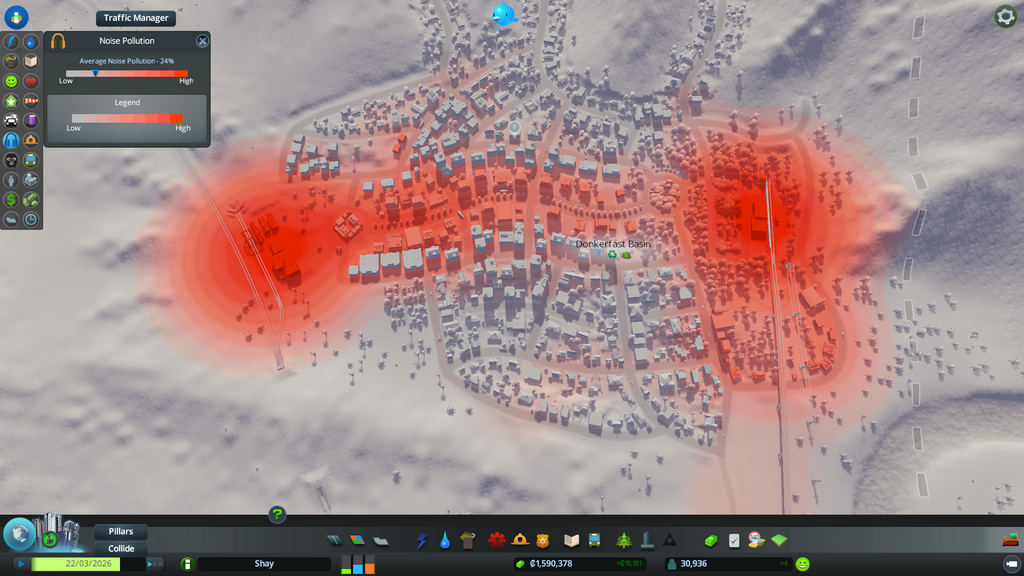This screenshot has height=576, width=1024.
Task: Open the Fire Department helmet menu
Action: 520,540
